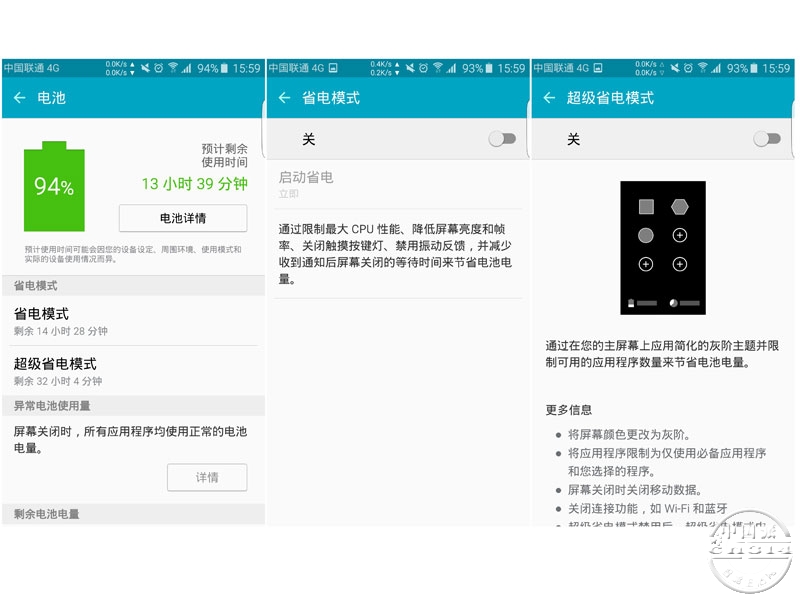The height and width of the screenshot is (600, 800).
Task: Tap the mute icon in the 电池 status bar
Action: 145,68
